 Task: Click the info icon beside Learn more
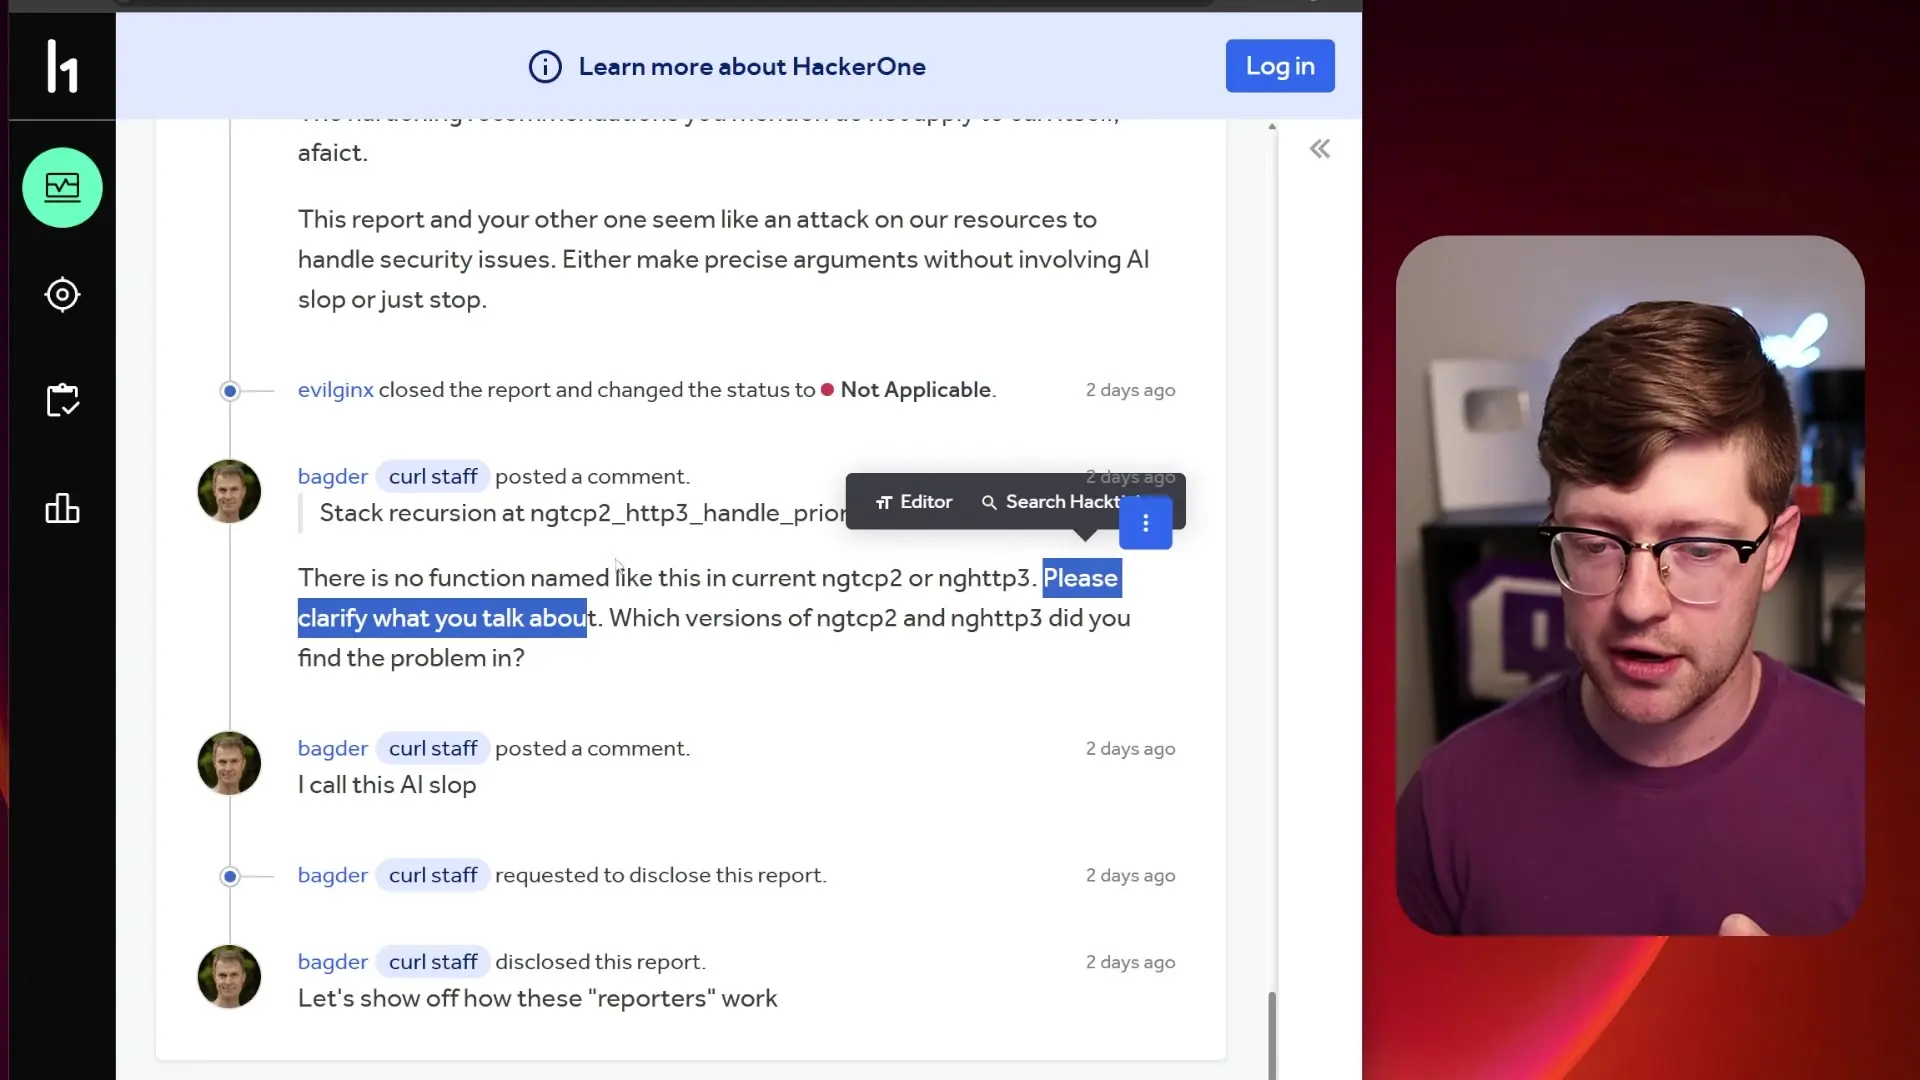545,67
